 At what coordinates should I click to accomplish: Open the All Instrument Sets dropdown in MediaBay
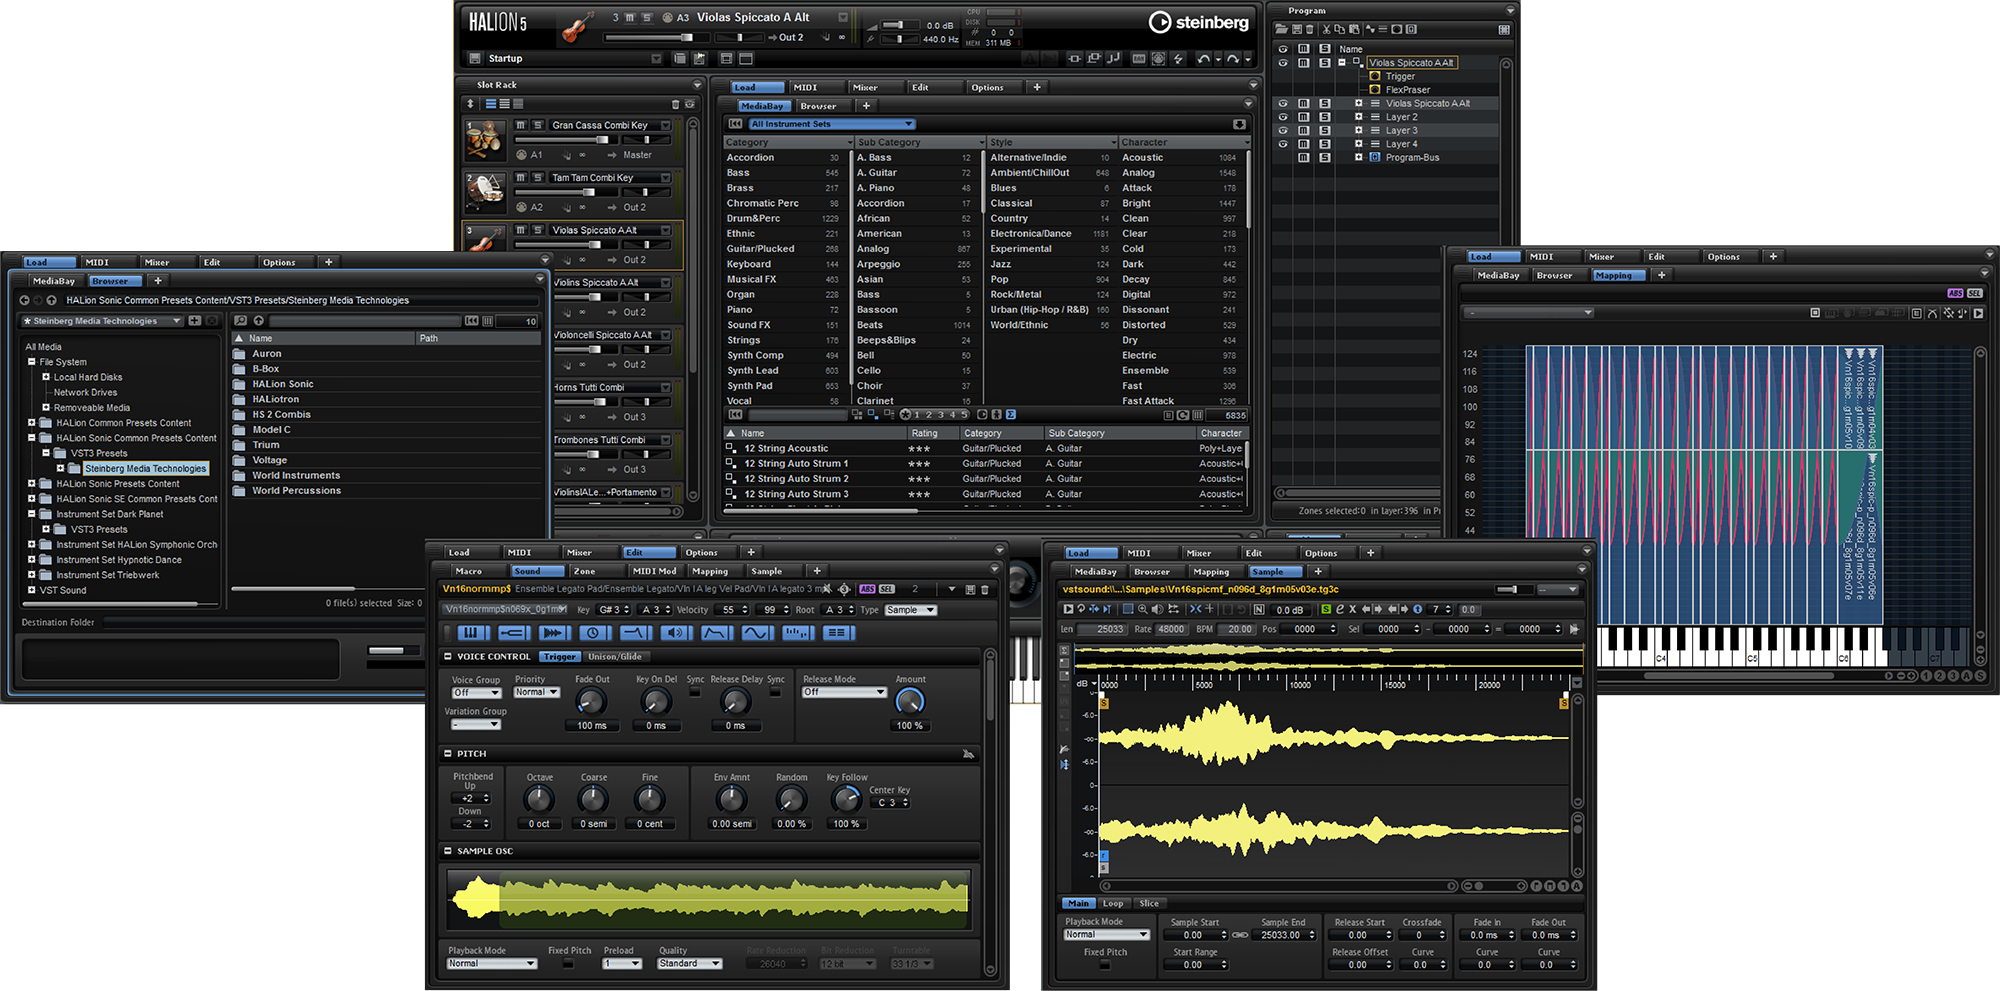pyautogui.click(x=831, y=124)
